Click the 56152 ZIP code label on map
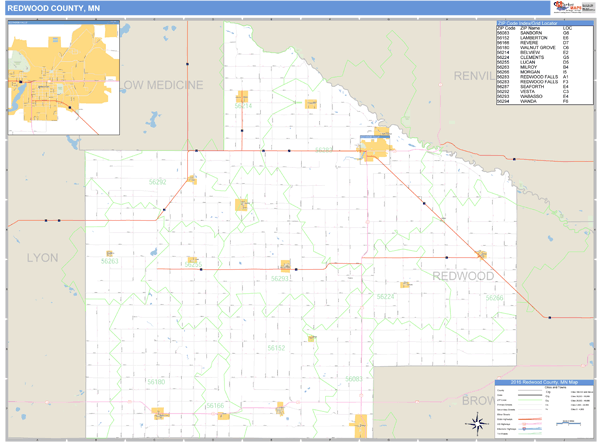 click(x=277, y=347)
